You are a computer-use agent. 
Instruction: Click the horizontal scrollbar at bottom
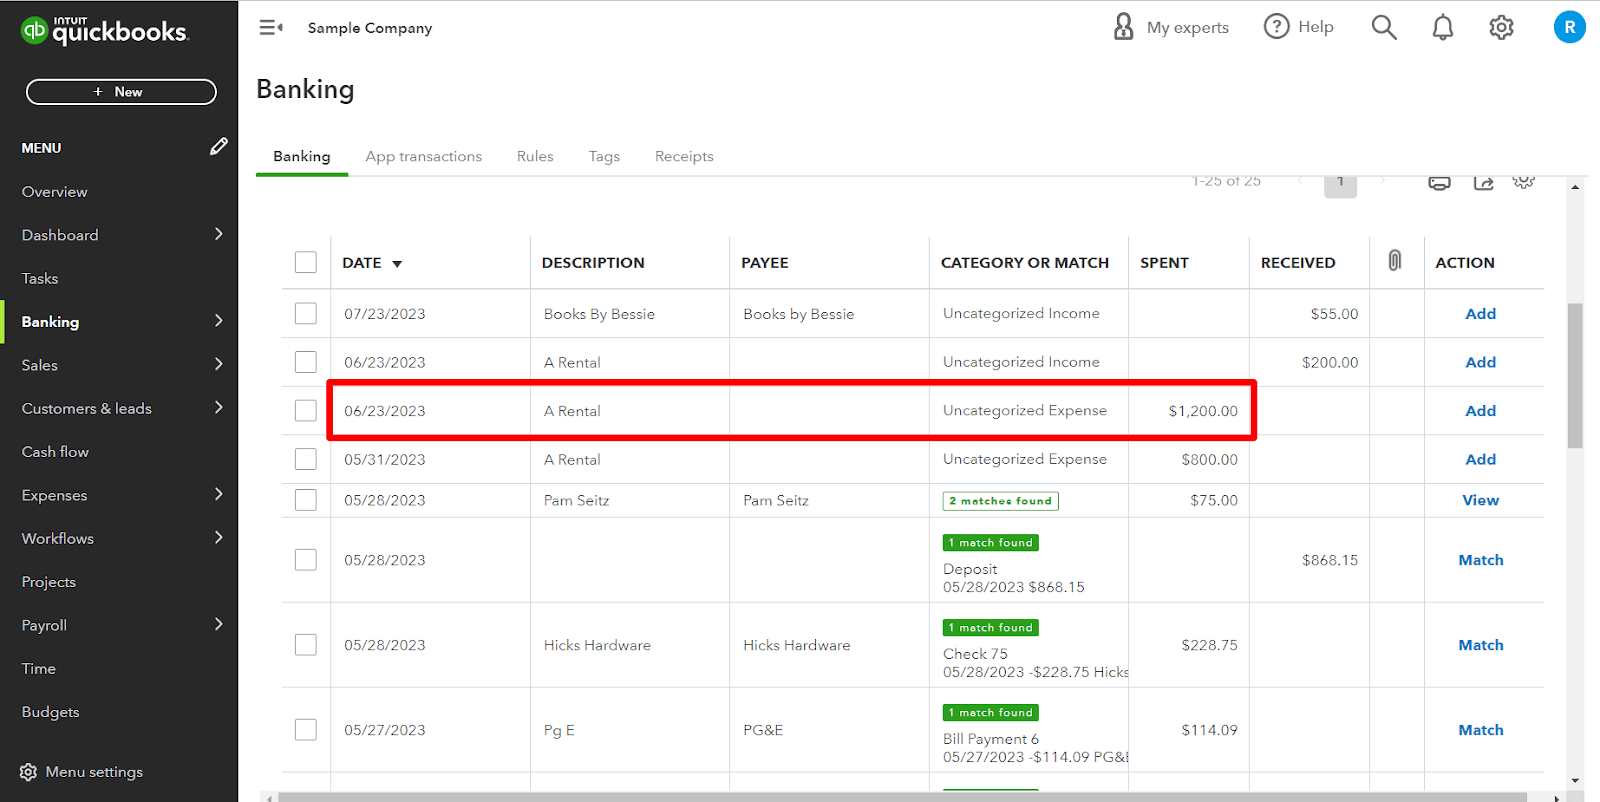pyautogui.click(x=903, y=797)
